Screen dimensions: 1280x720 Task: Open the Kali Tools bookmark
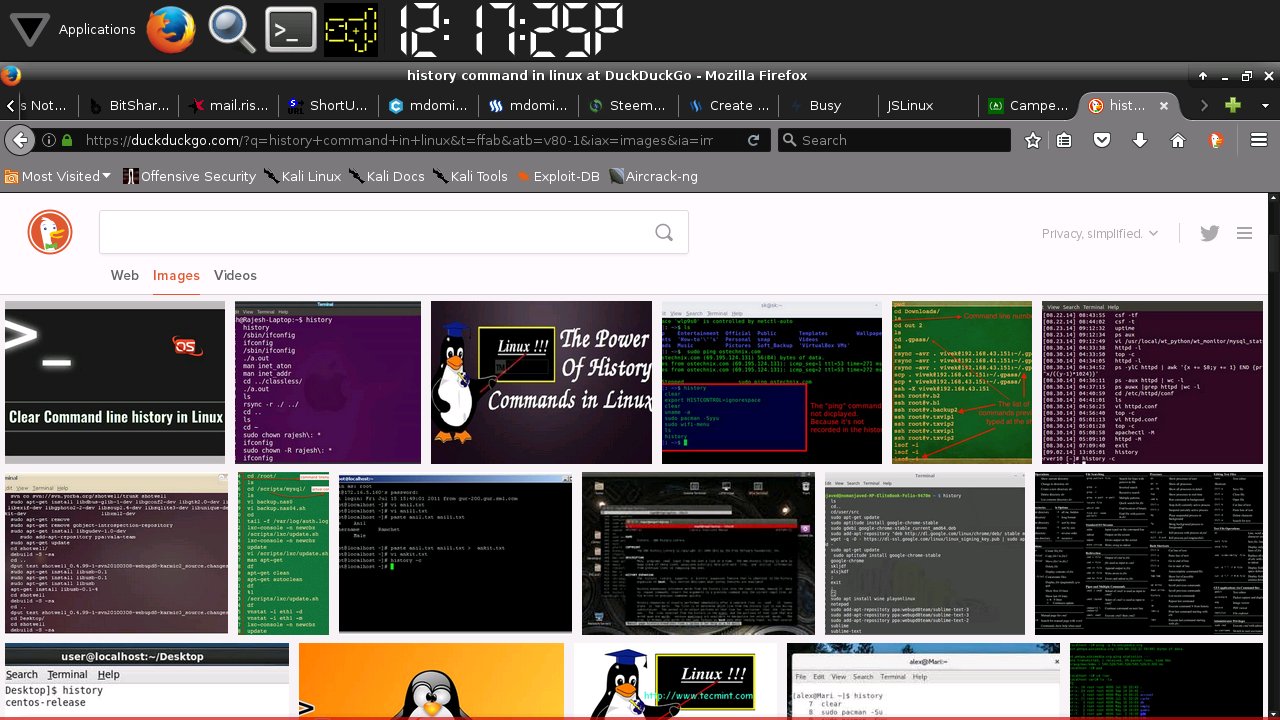(x=470, y=176)
